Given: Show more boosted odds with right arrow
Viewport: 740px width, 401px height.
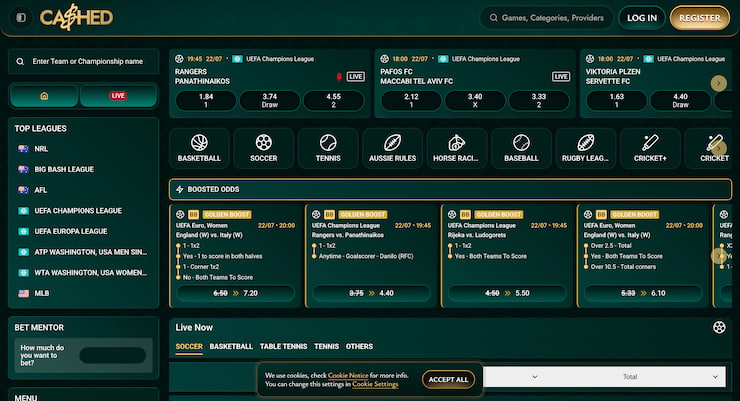Looking at the screenshot, I should click(x=719, y=256).
